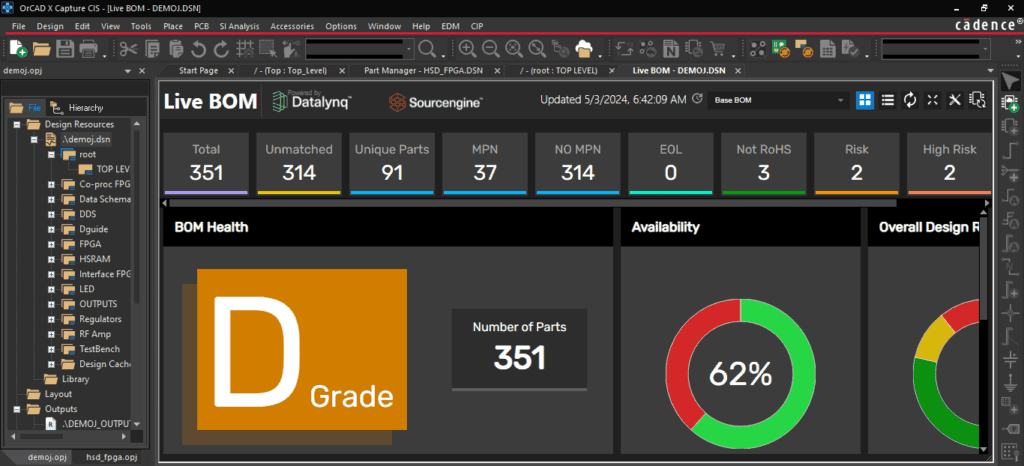This screenshot has height=466, width=1024.
Task: Open the Base BOM dropdown
Action: [x=778, y=101]
